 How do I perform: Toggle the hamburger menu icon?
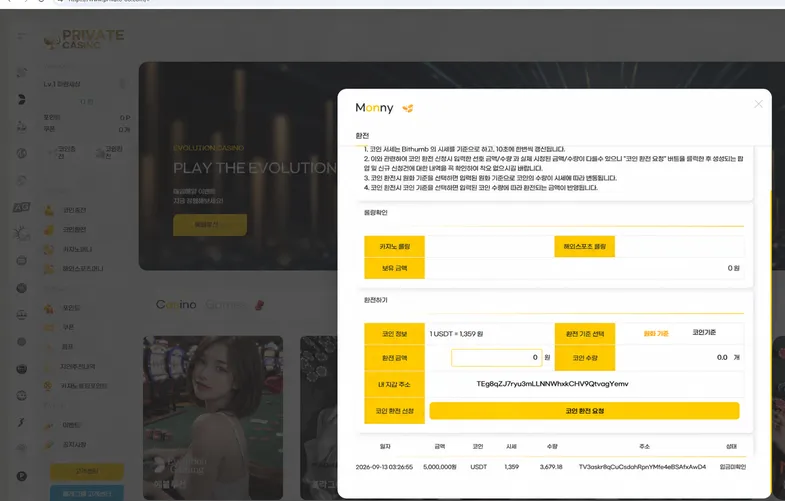point(22,36)
